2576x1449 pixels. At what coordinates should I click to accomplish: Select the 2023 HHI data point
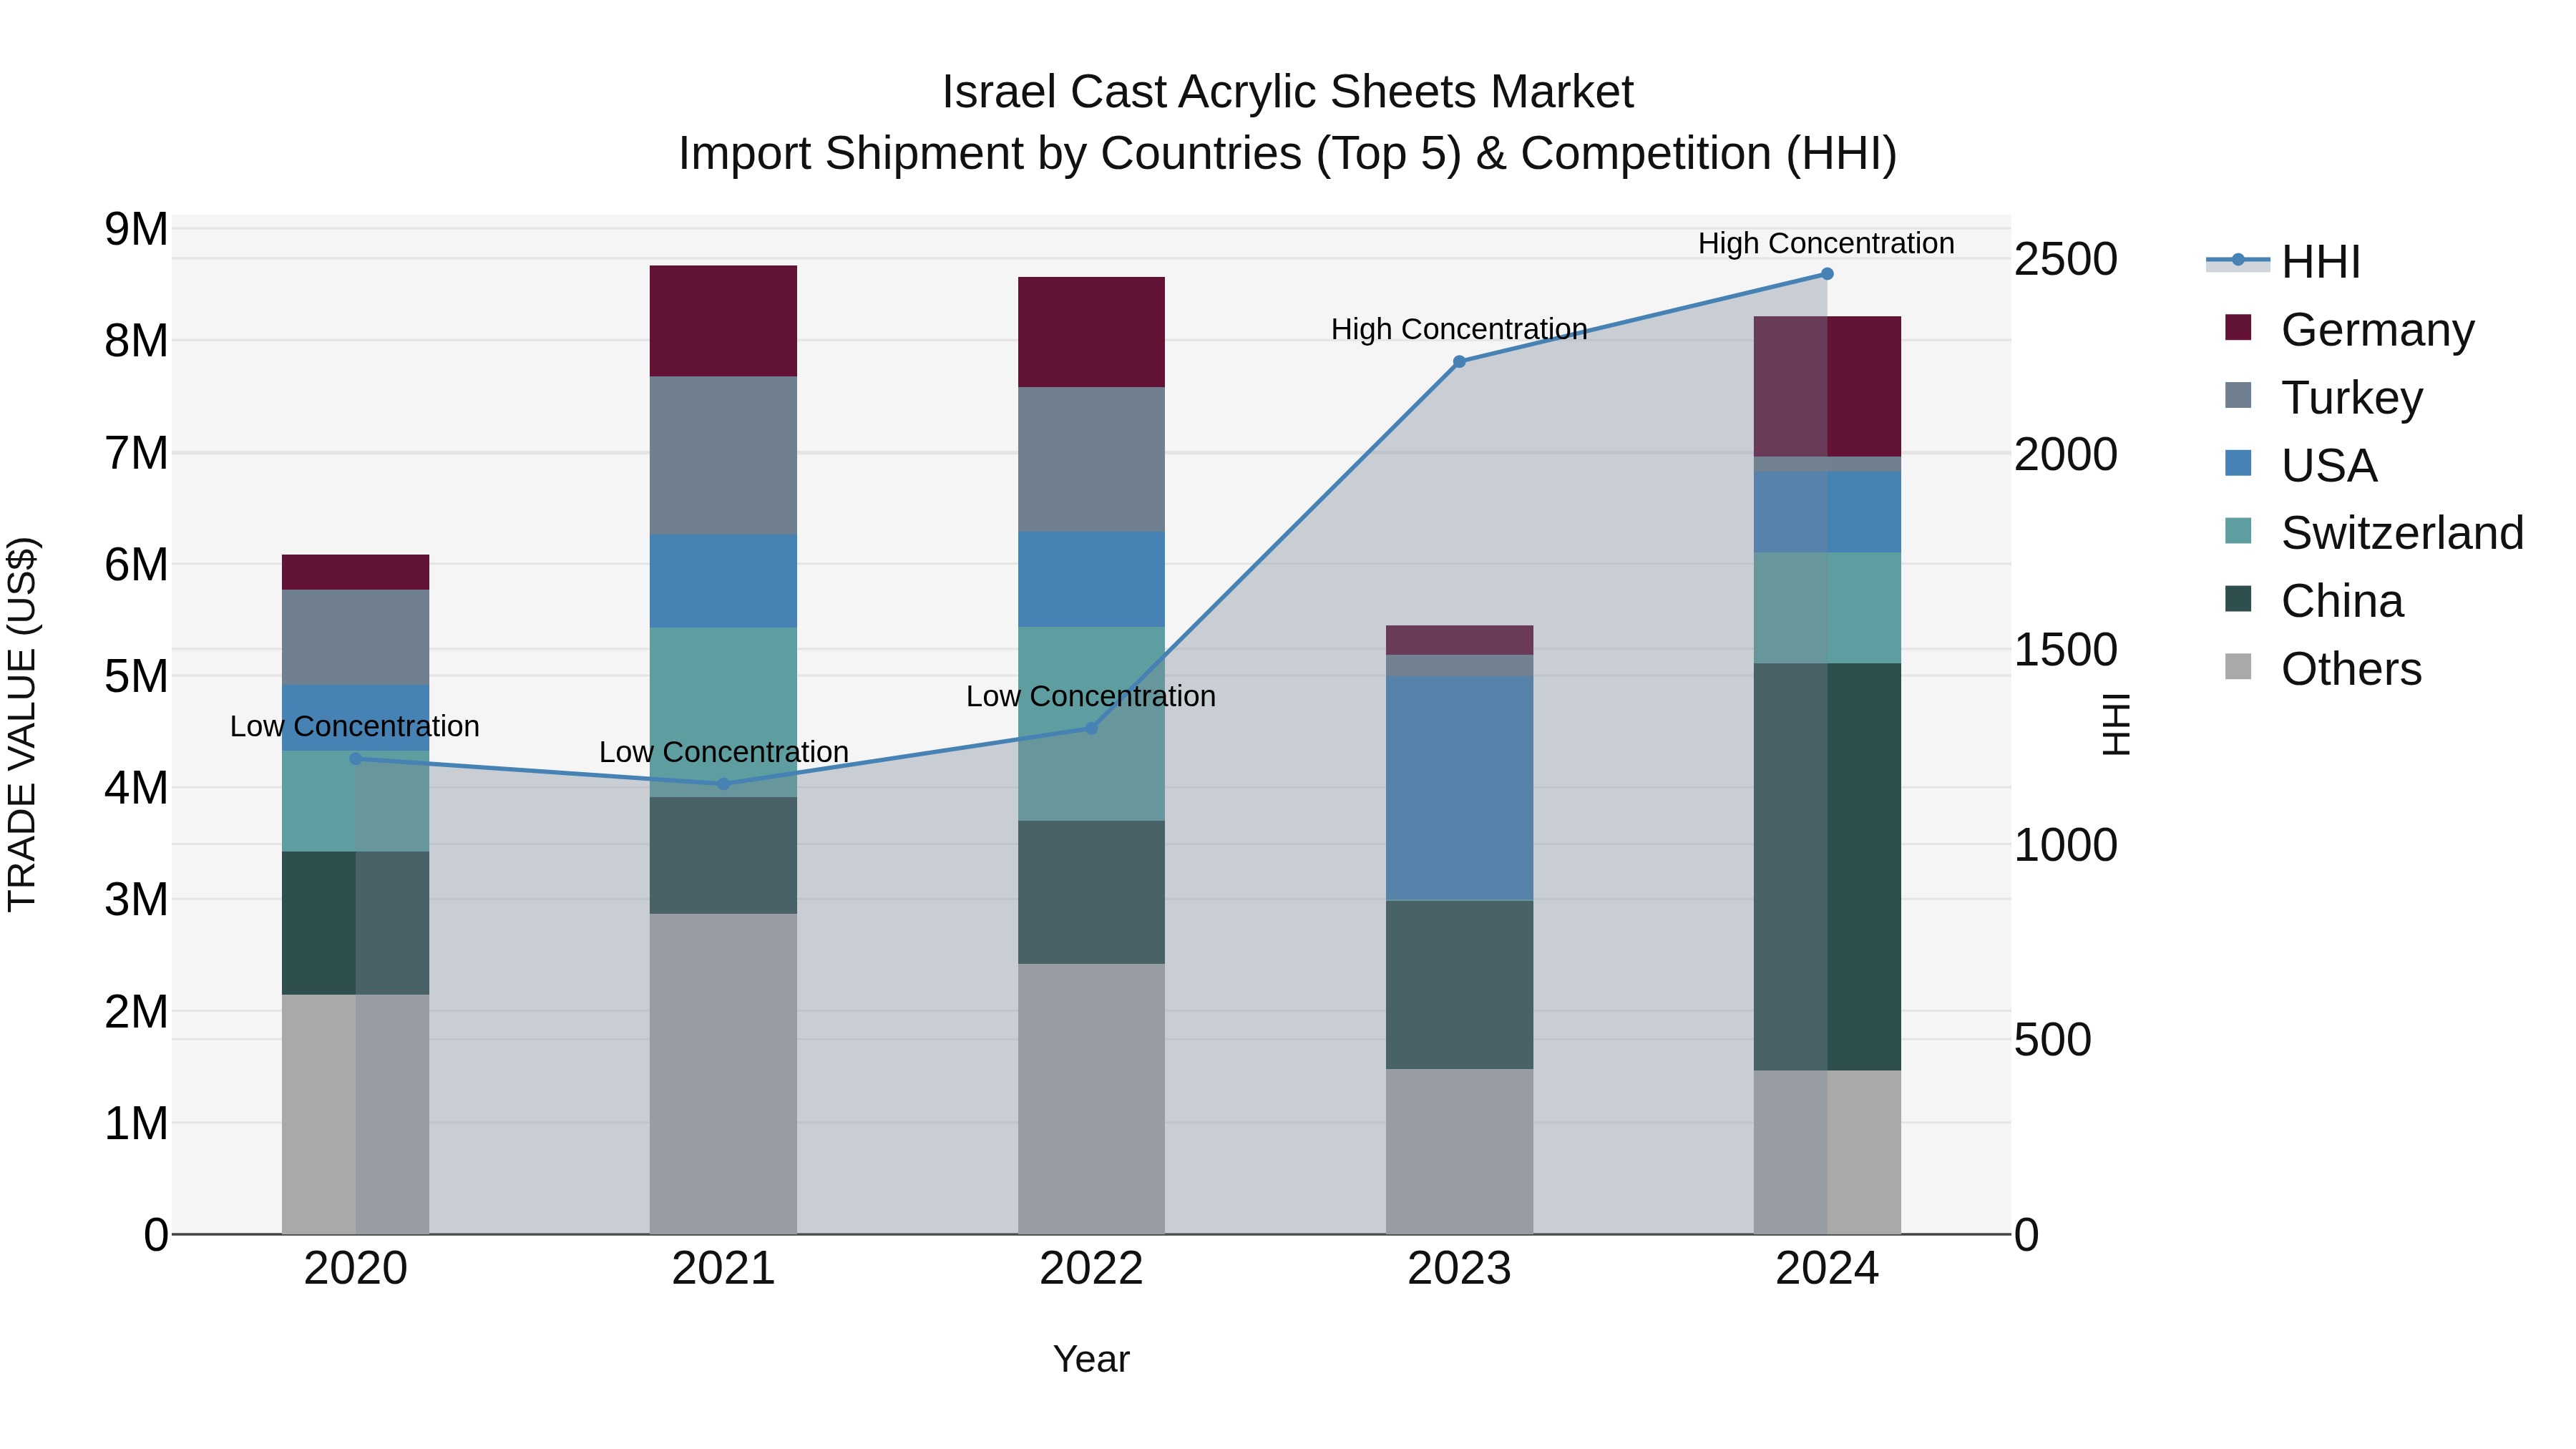pos(1459,362)
